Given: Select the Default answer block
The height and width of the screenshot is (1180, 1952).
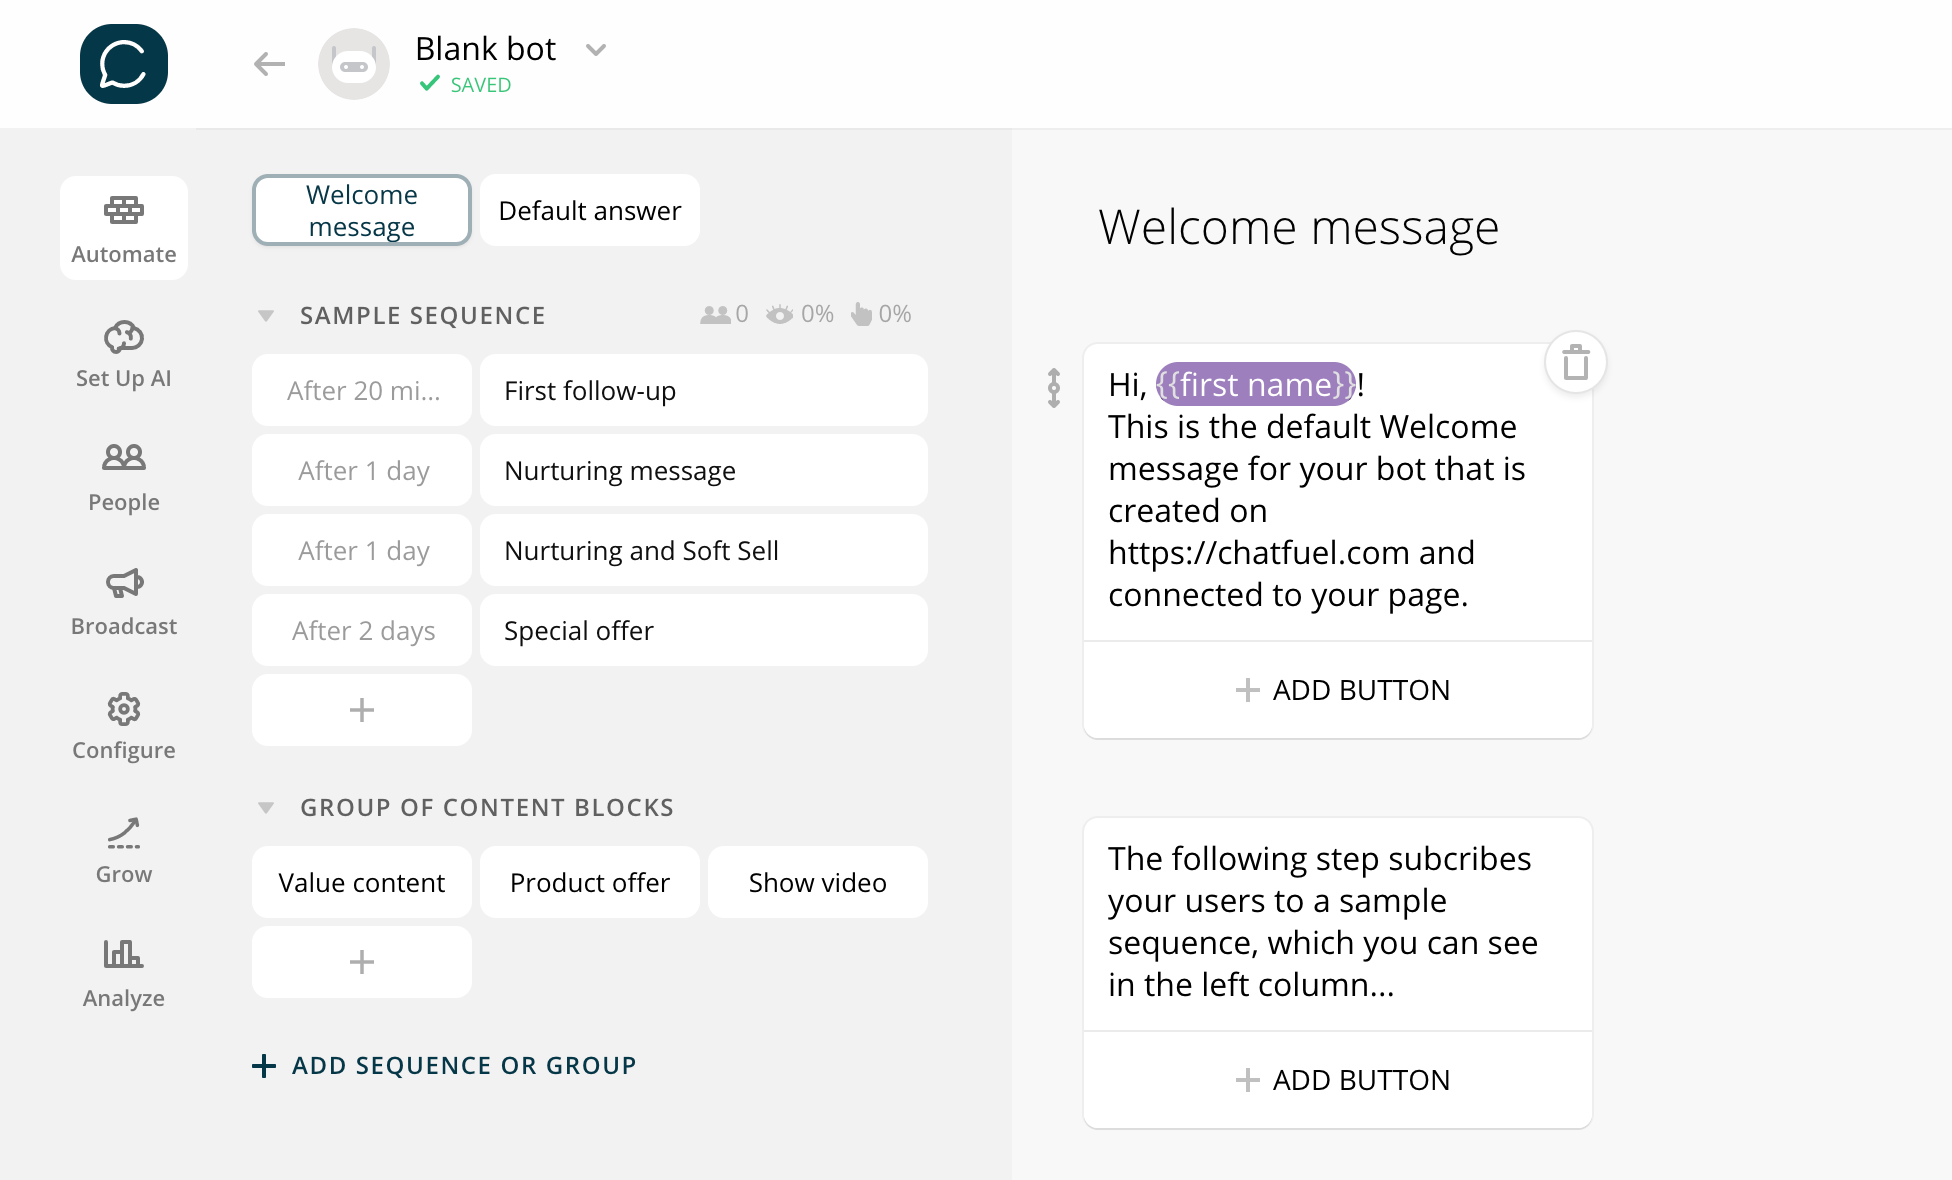Looking at the screenshot, I should (x=590, y=210).
